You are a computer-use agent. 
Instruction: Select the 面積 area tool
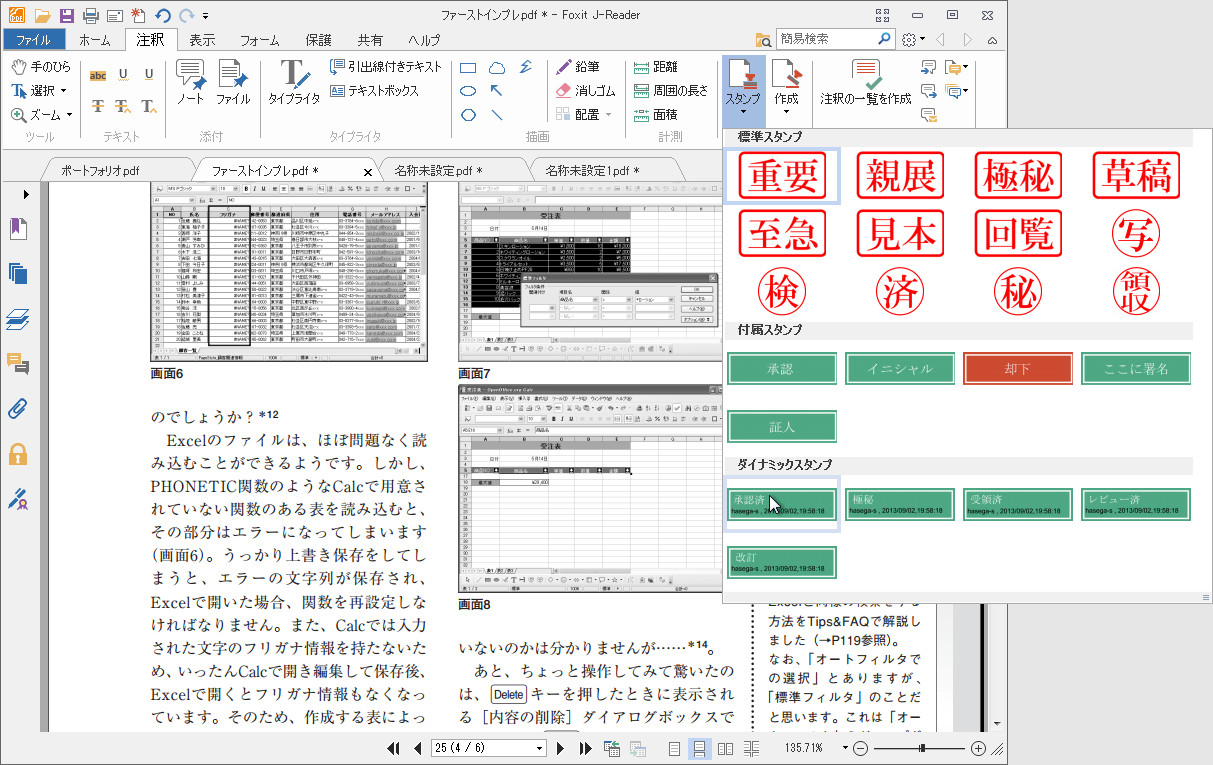click(655, 115)
